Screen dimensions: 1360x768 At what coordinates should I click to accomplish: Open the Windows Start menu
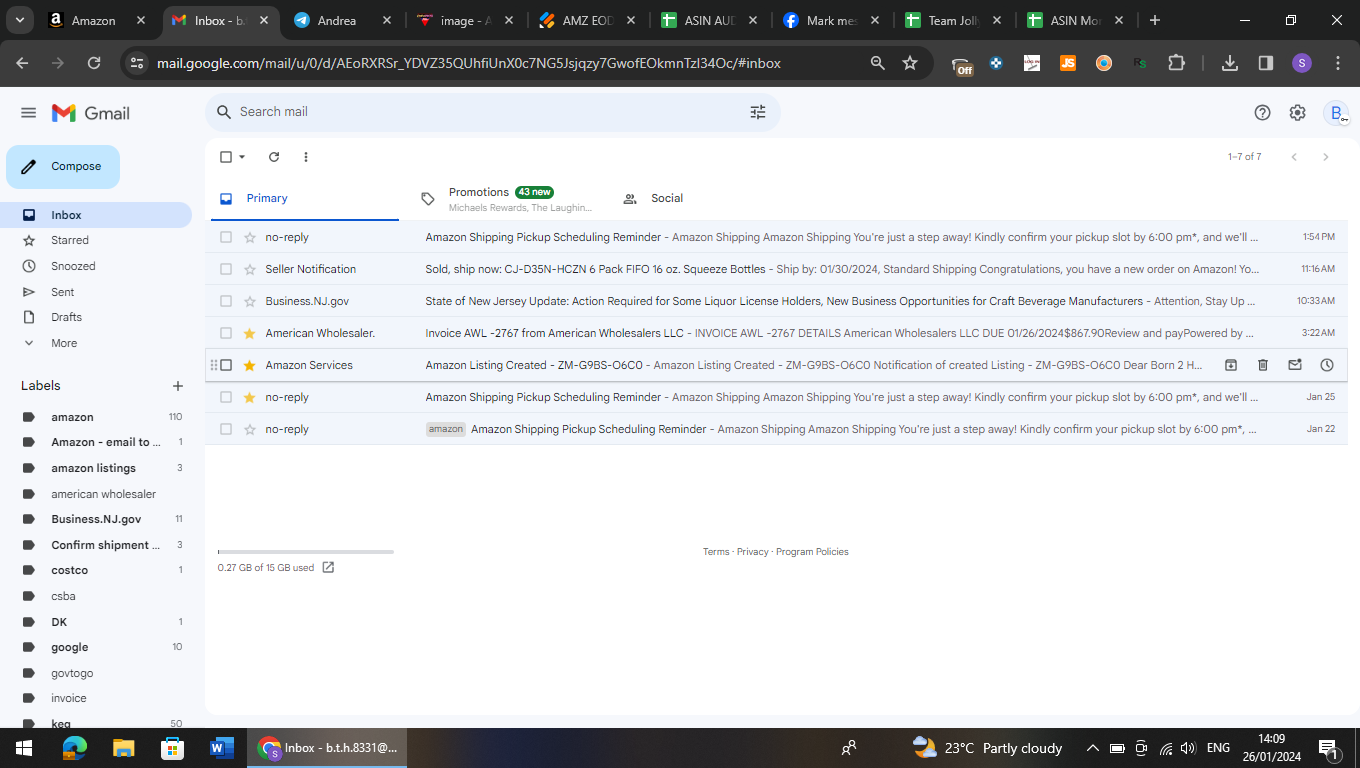click(24, 748)
